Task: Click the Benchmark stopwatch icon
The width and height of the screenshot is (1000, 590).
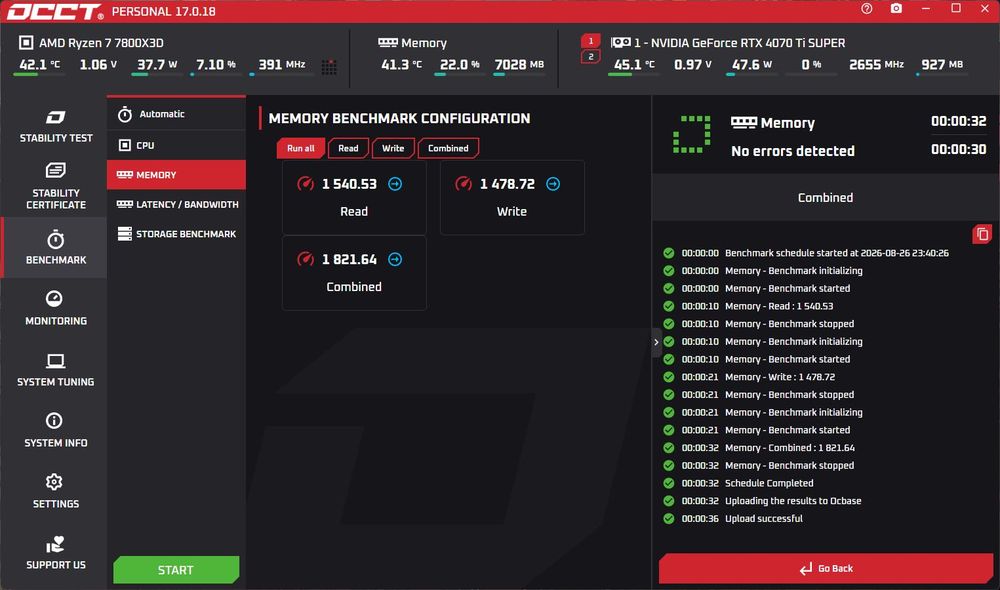Action: click(55, 239)
